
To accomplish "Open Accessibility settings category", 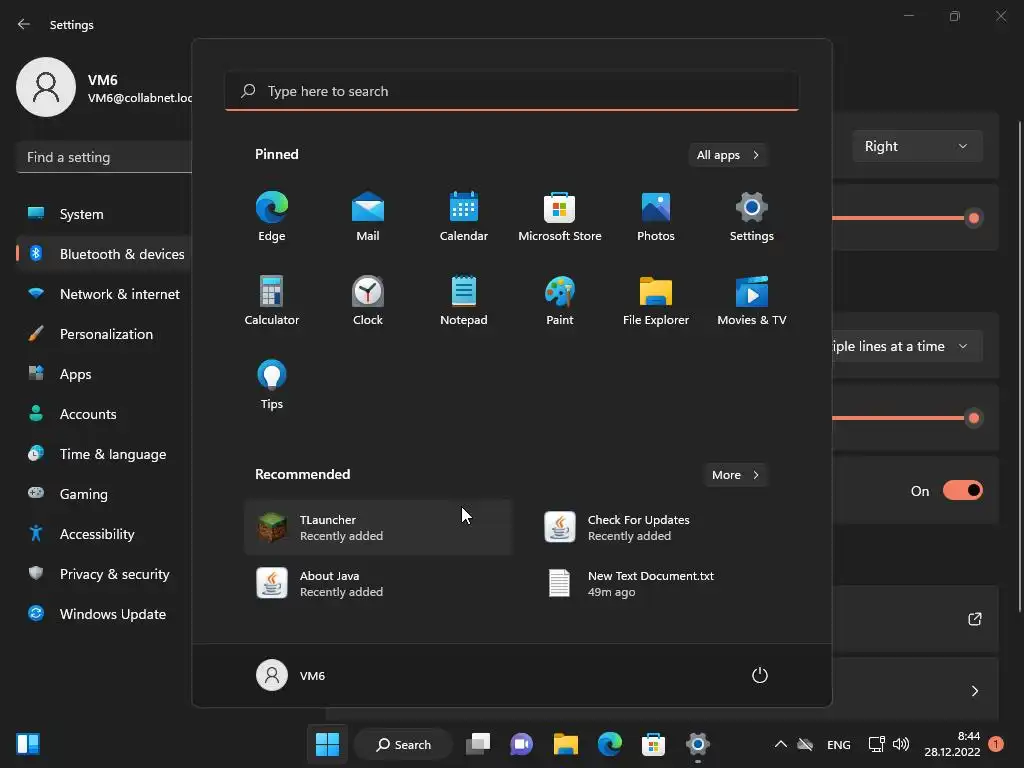I will (104, 534).
